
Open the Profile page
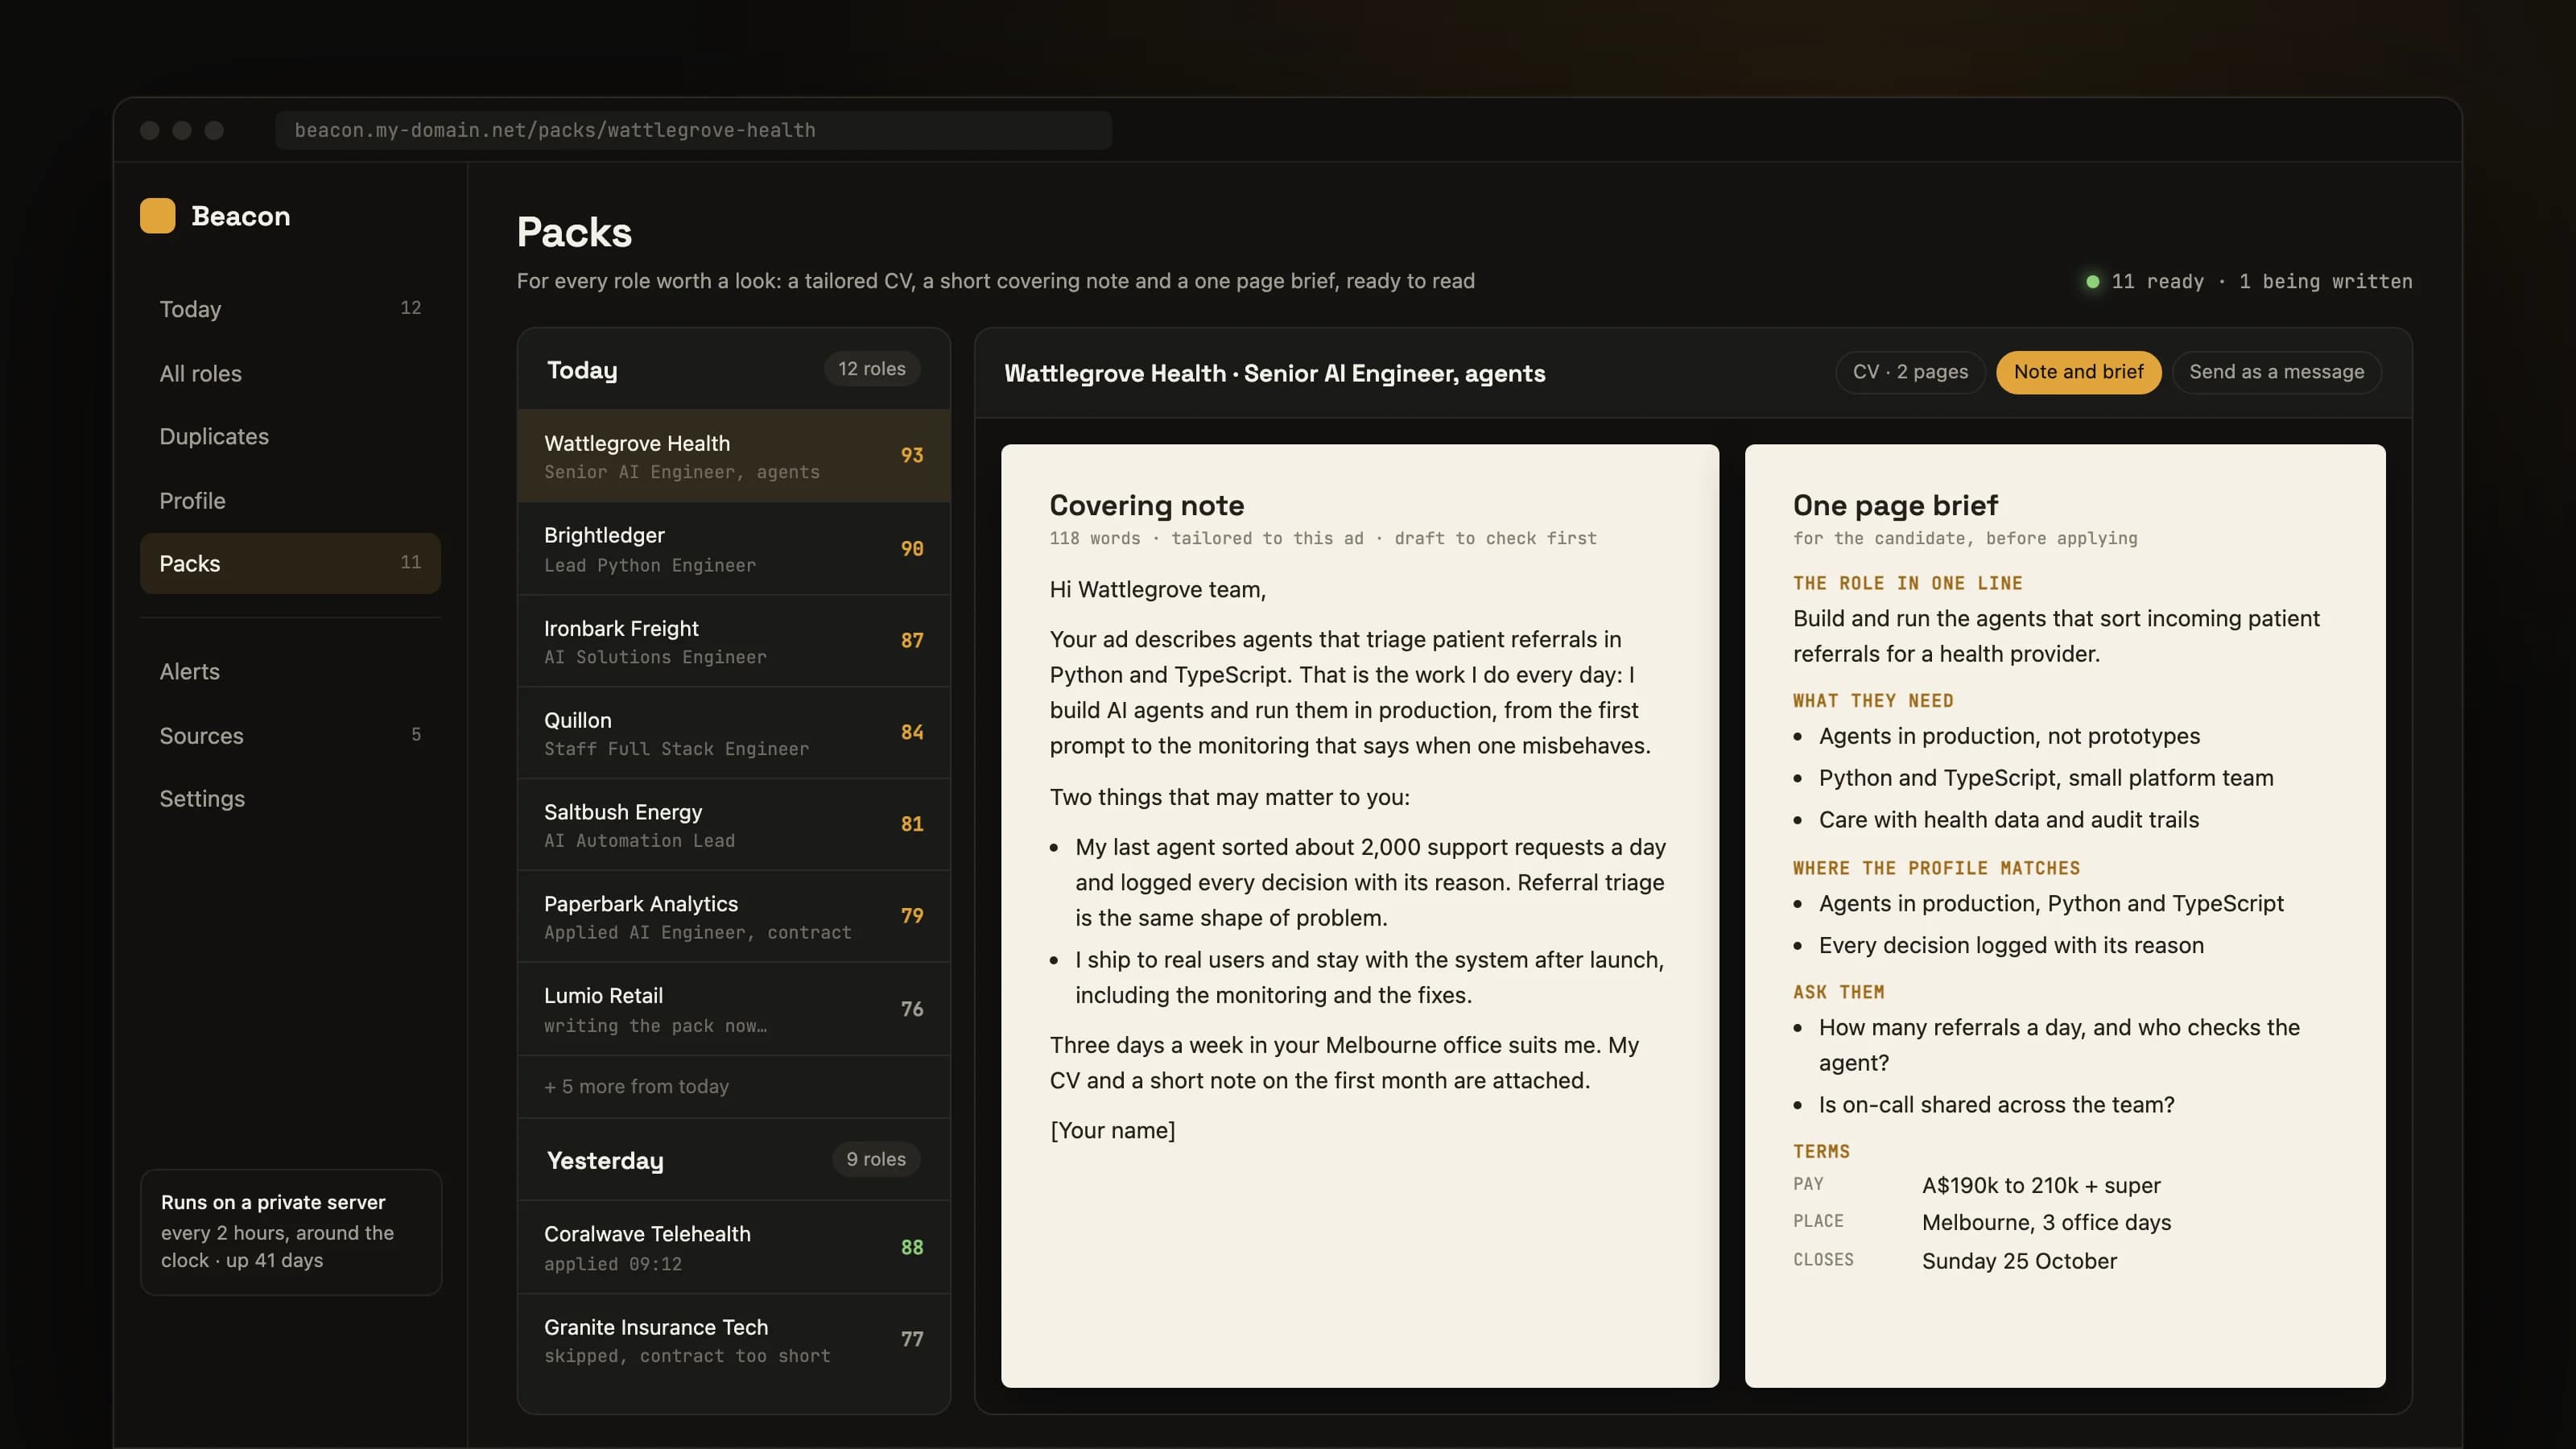click(290, 500)
